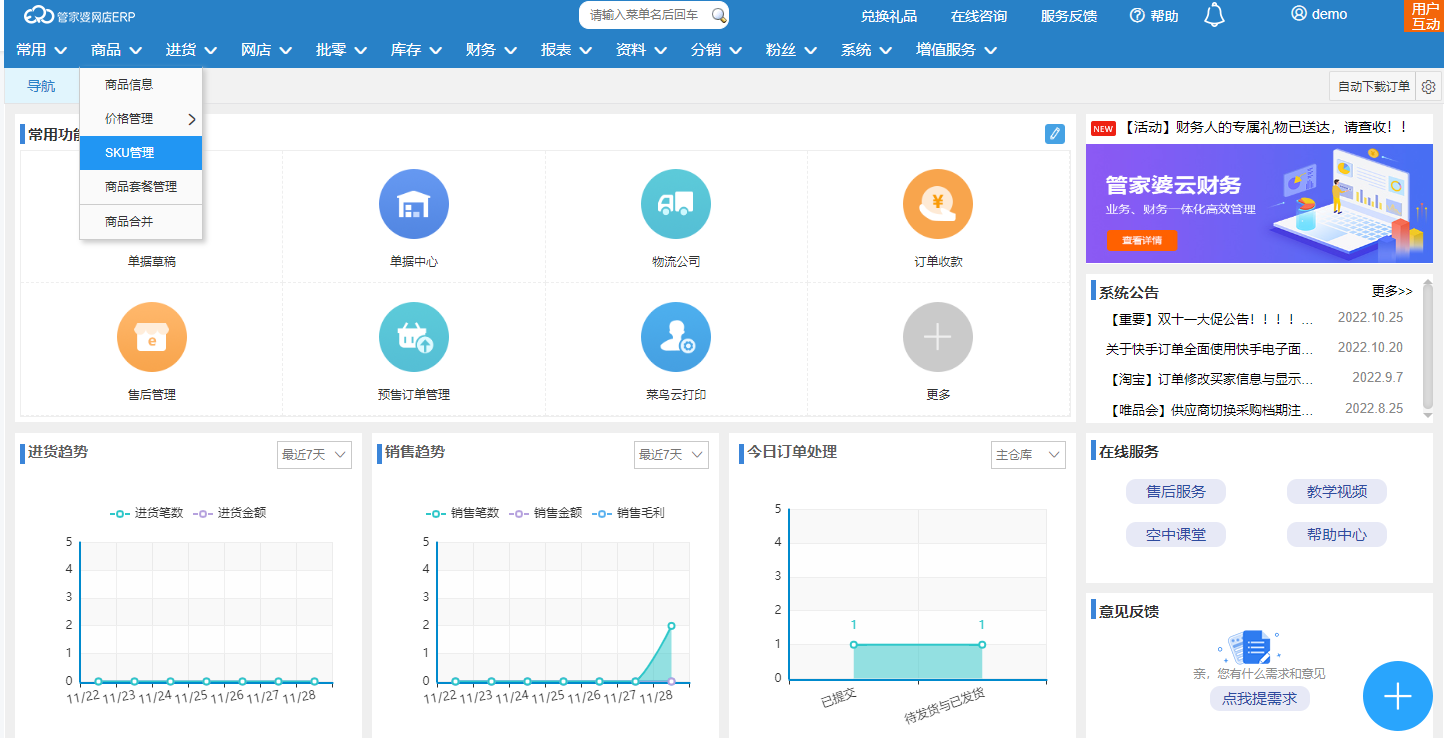Click the 自动下载订单 button
This screenshot has height=738, width=1444.
coord(1372,87)
